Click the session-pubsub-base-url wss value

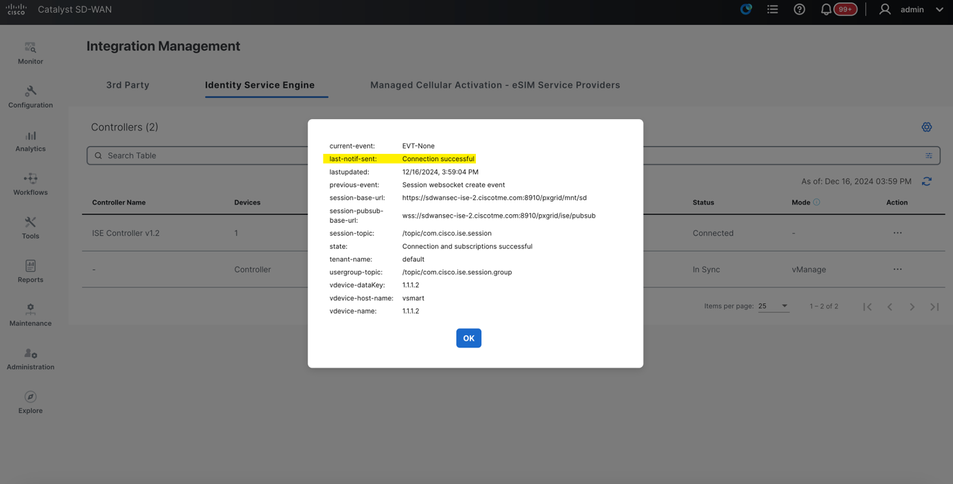(x=498, y=215)
